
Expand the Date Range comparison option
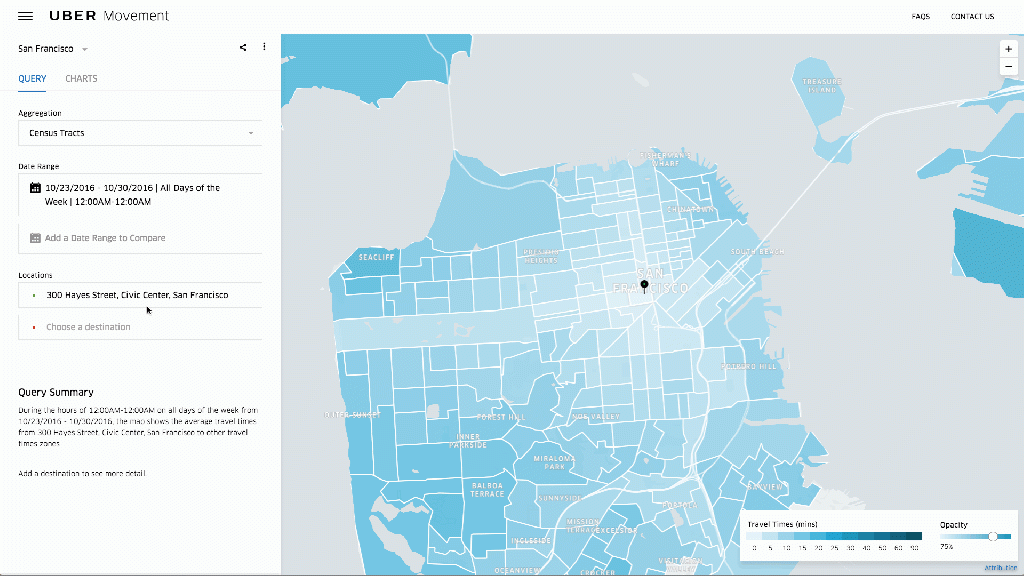click(x=140, y=238)
